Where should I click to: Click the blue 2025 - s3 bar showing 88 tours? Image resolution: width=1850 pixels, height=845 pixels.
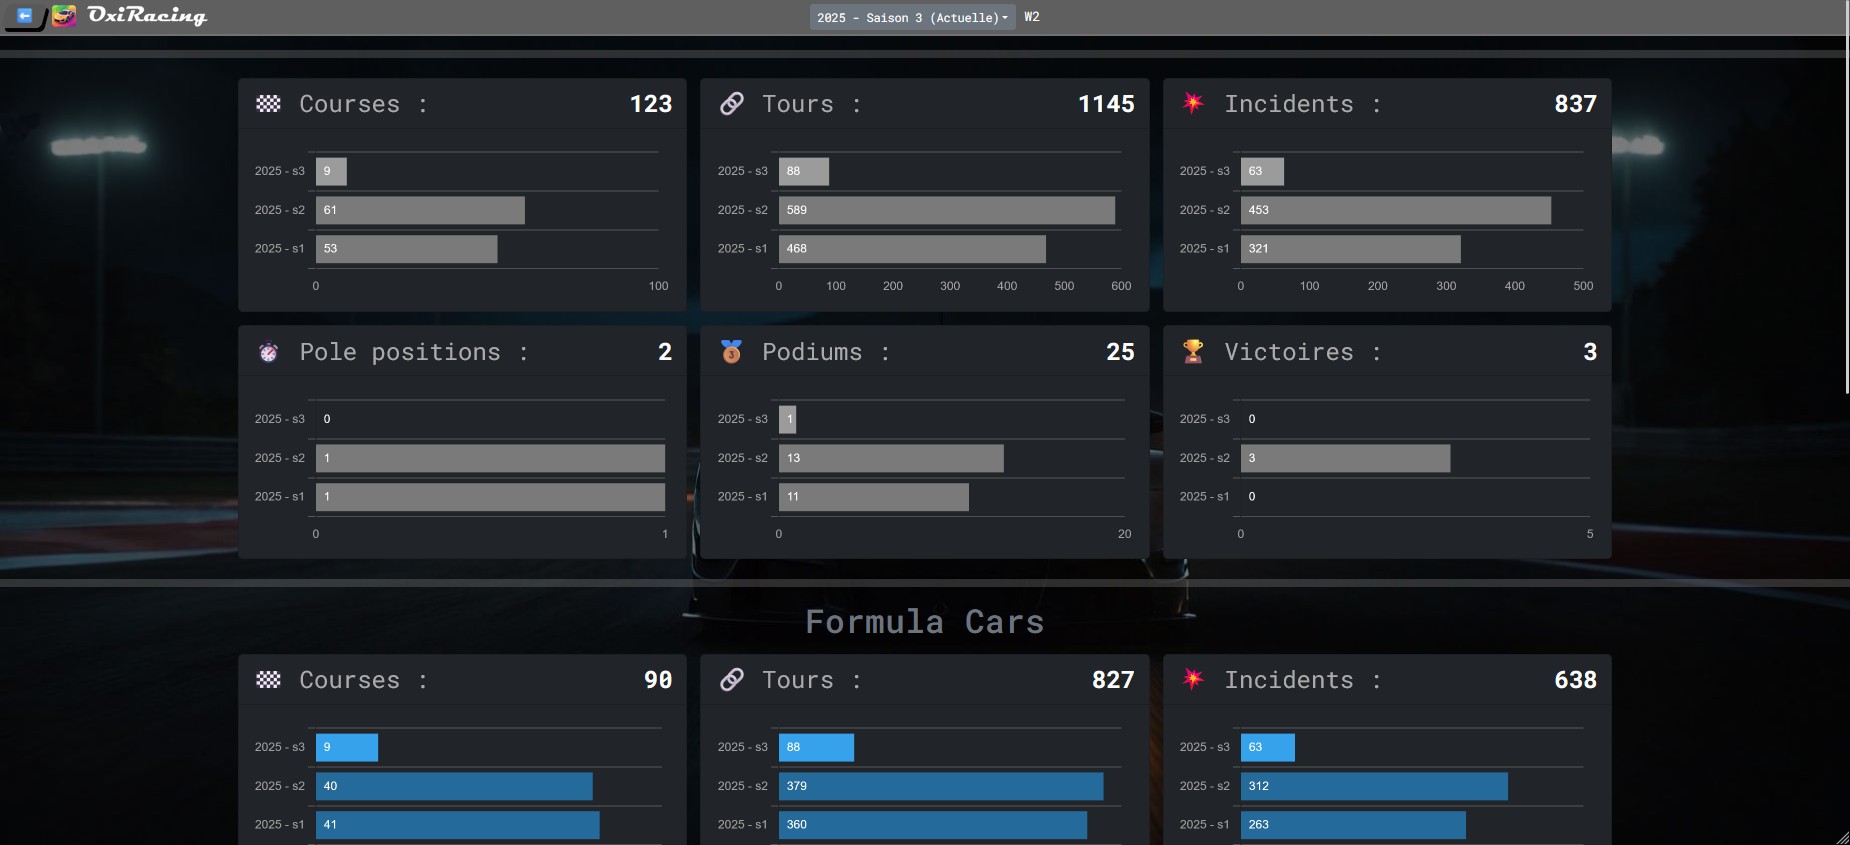(816, 747)
